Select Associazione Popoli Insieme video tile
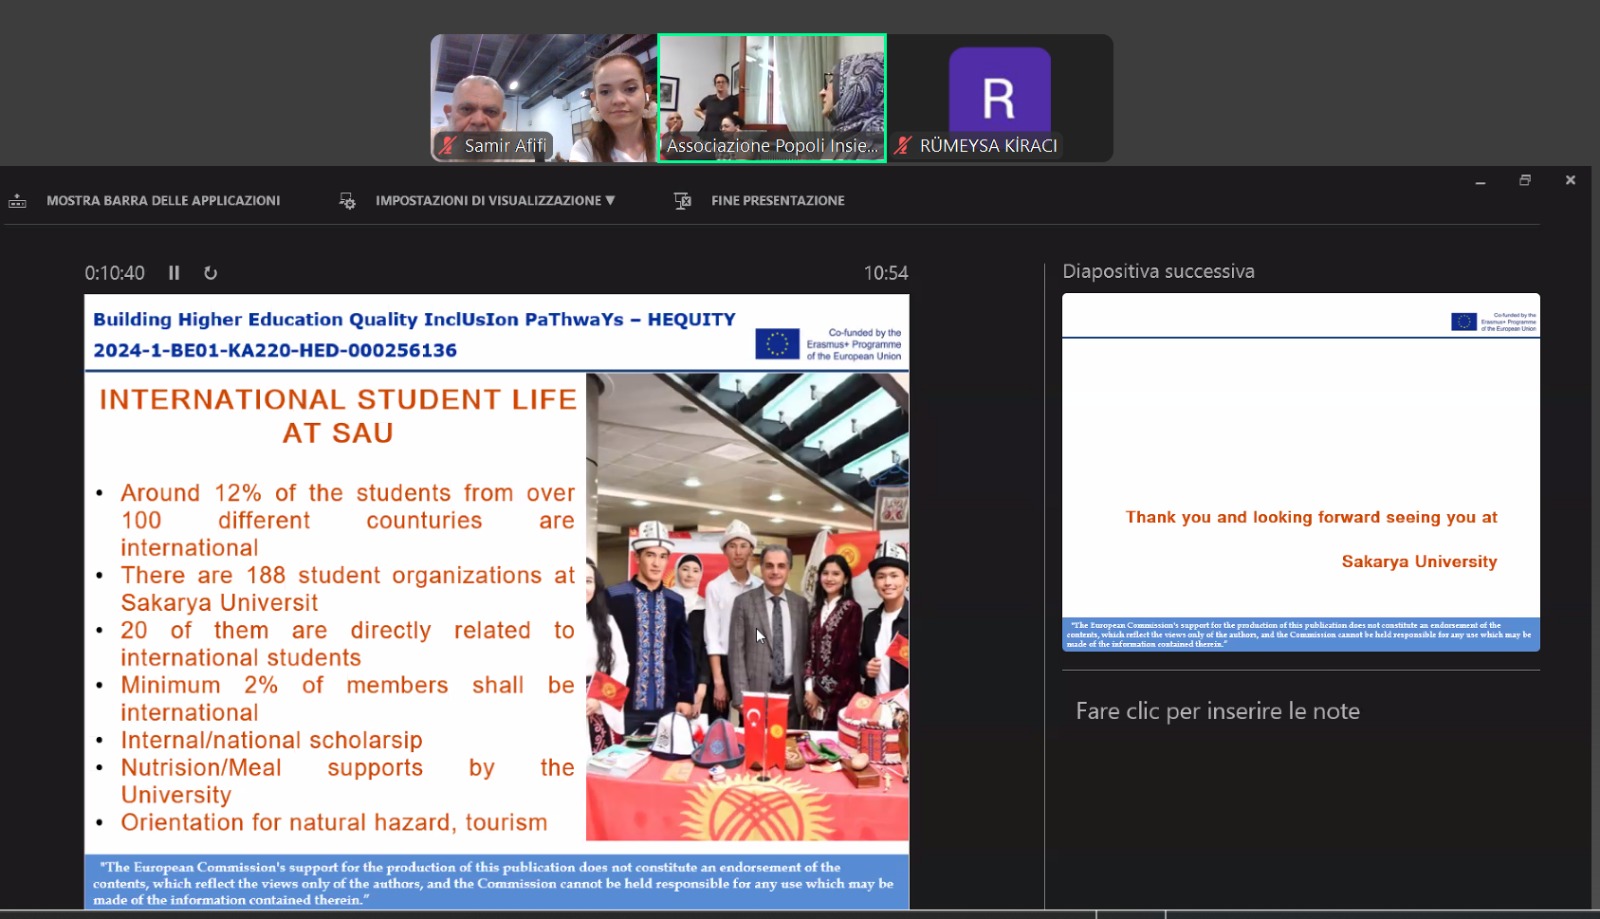Viewport: 1600px width, 919px height. click(x=771, y=98)
